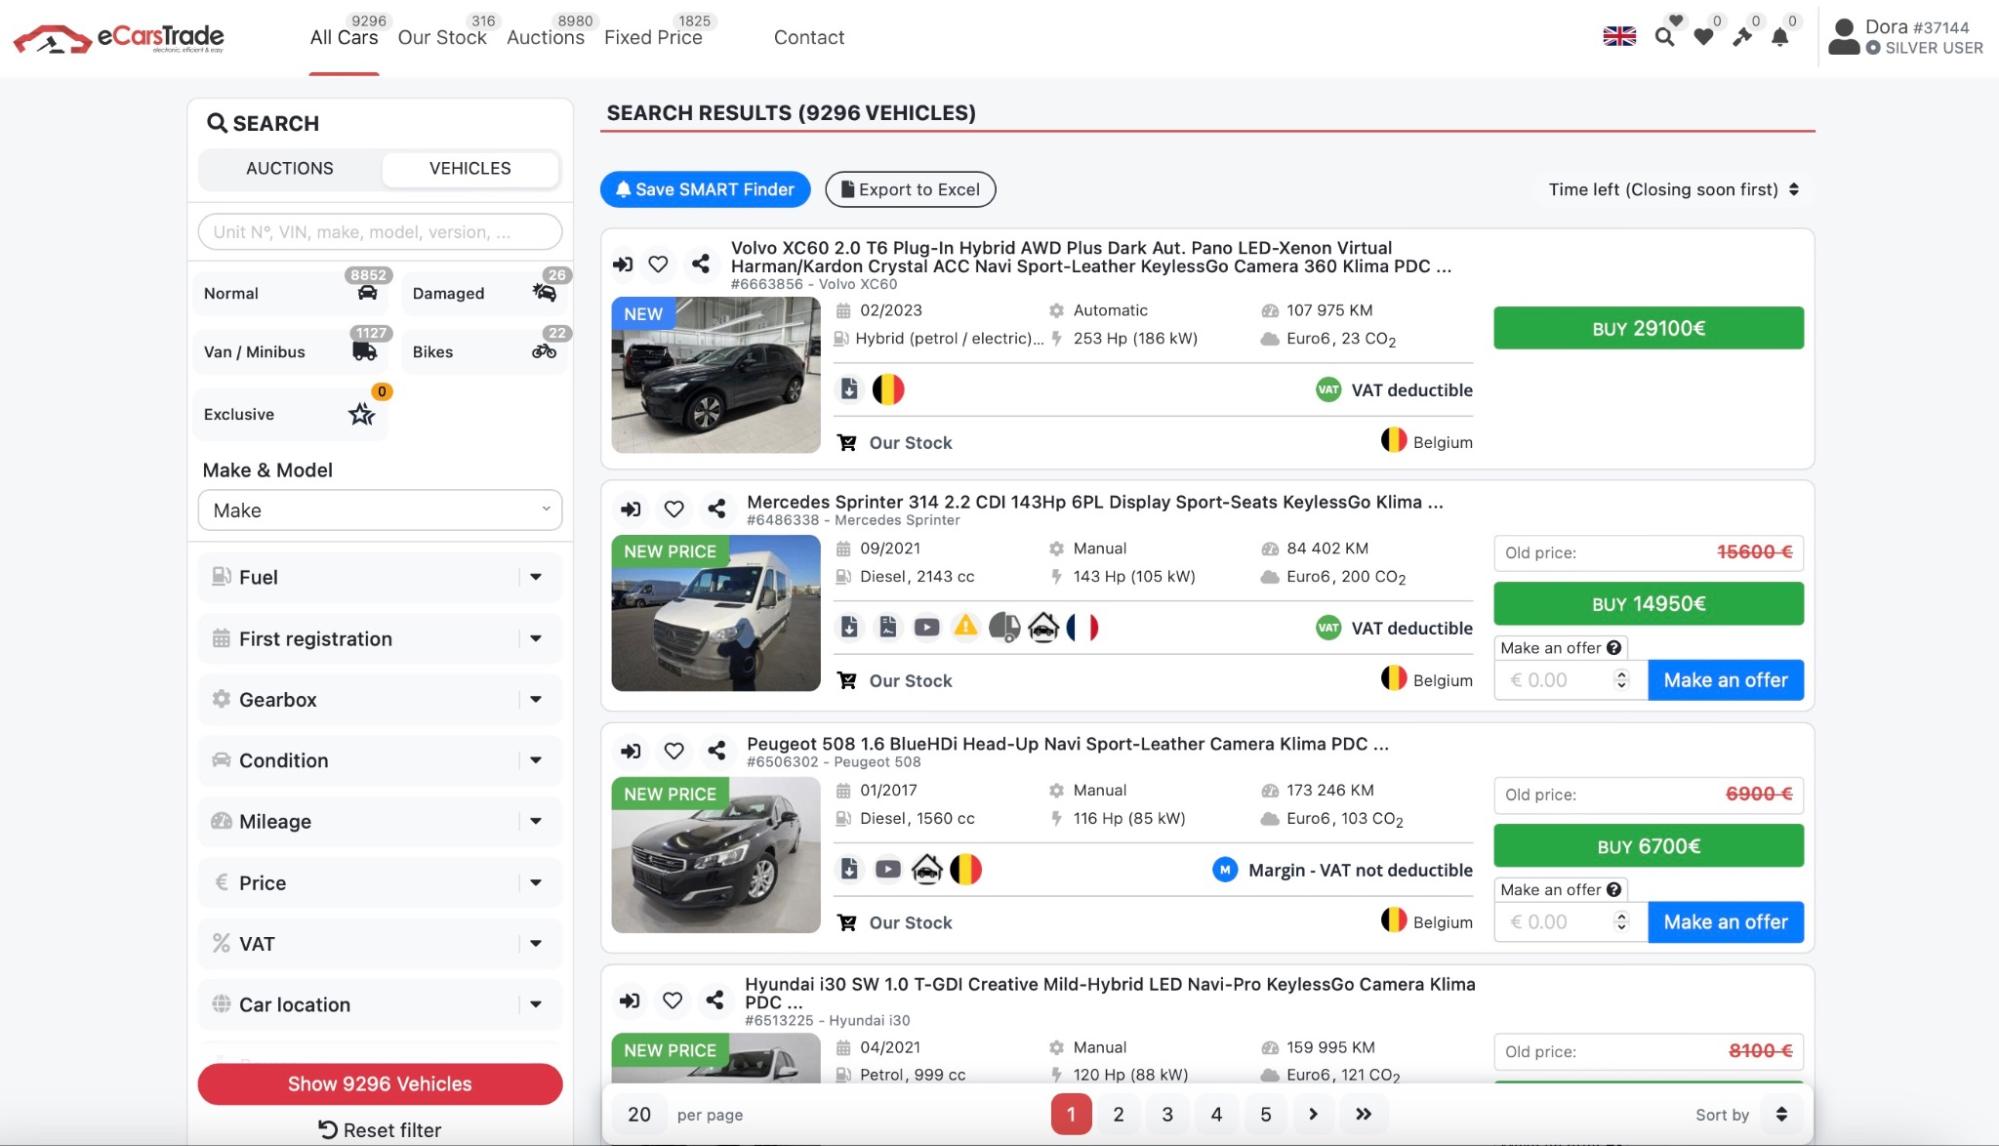Viewport: 1999px width, 1146px height.
Task: Favorite the Volvo XC60 with heart icon
Action: tap(658, 264)
